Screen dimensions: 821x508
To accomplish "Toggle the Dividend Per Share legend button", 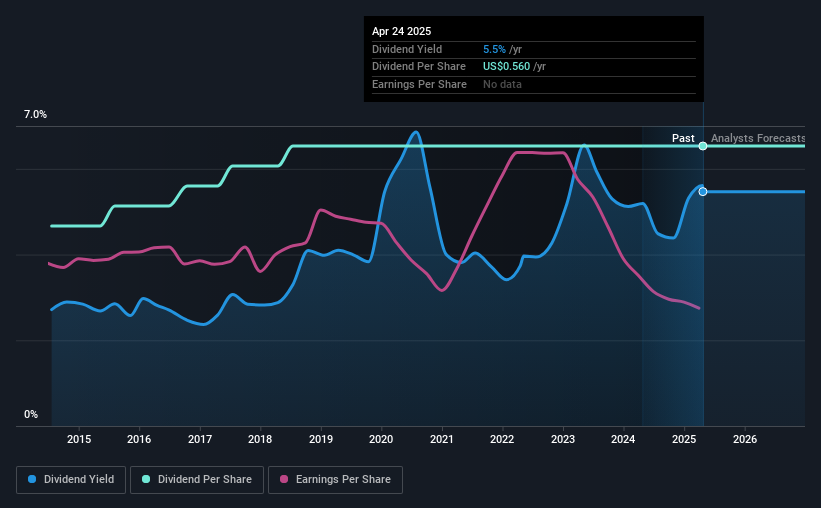I will point(197,480).
